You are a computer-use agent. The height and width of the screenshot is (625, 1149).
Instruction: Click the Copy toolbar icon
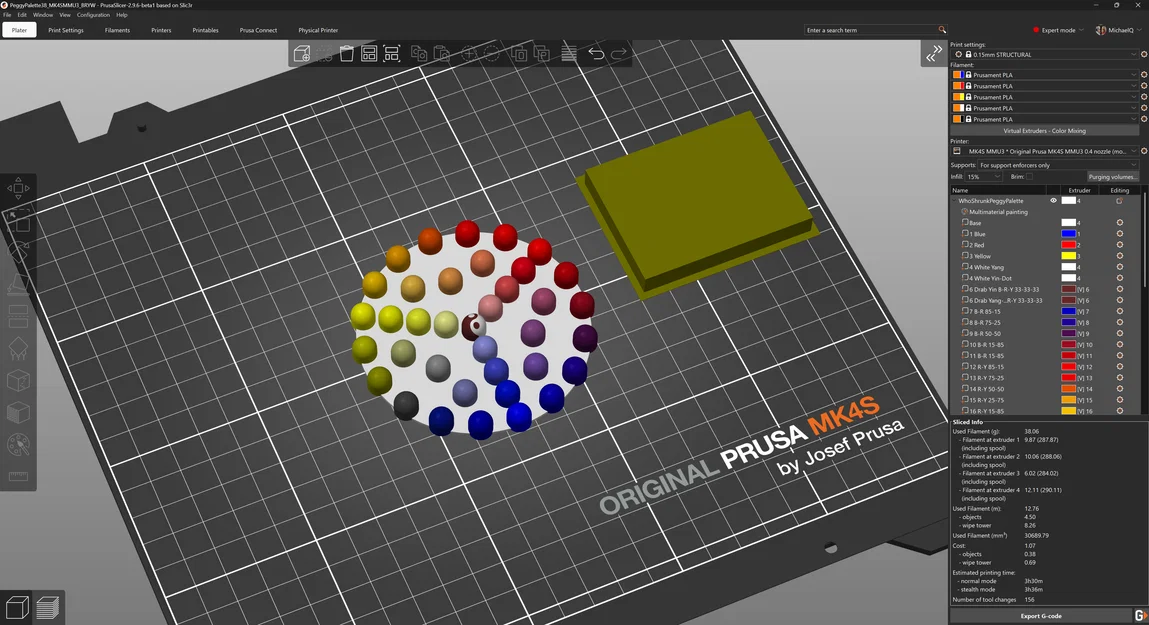[x=418, y=53]
